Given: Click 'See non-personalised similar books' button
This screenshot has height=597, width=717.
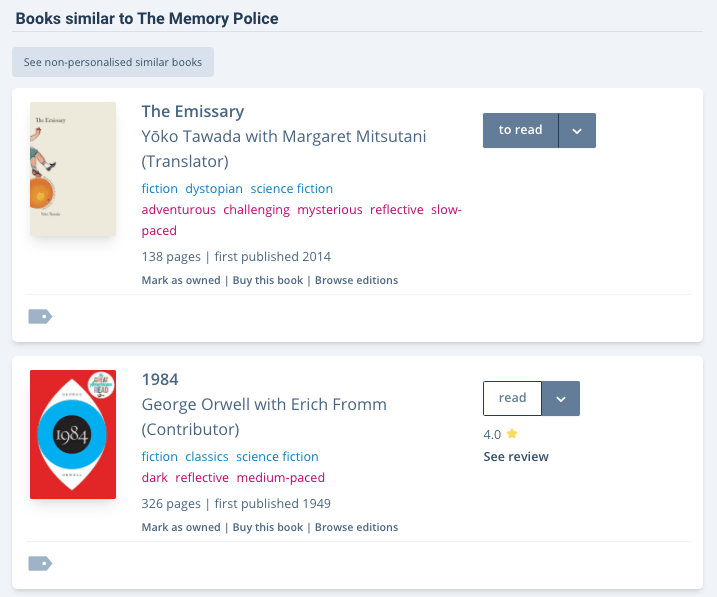Looking at the screenshot, I should point(113,62).
